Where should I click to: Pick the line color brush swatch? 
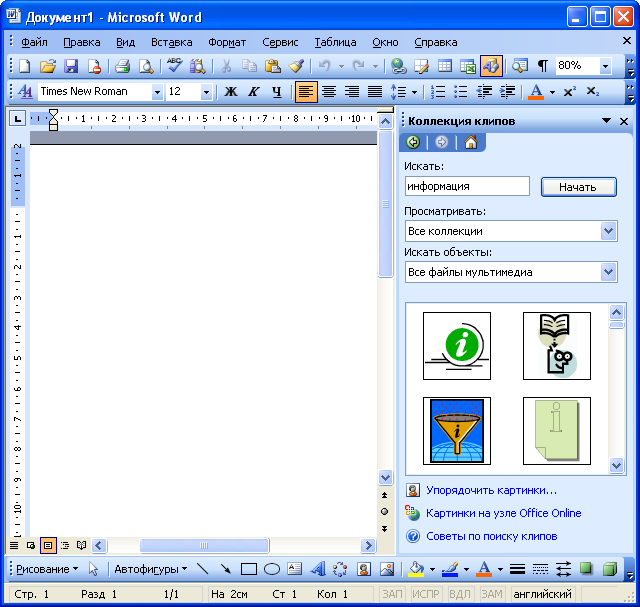coord(450,569)
